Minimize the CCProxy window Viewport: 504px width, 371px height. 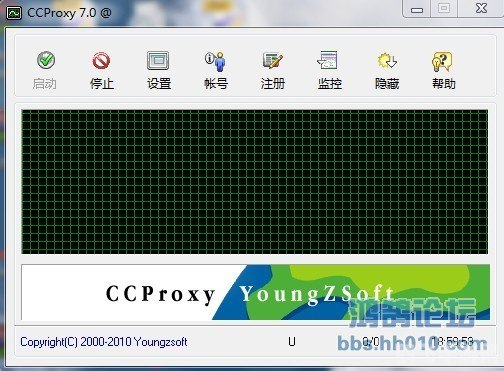pos(417,9)
